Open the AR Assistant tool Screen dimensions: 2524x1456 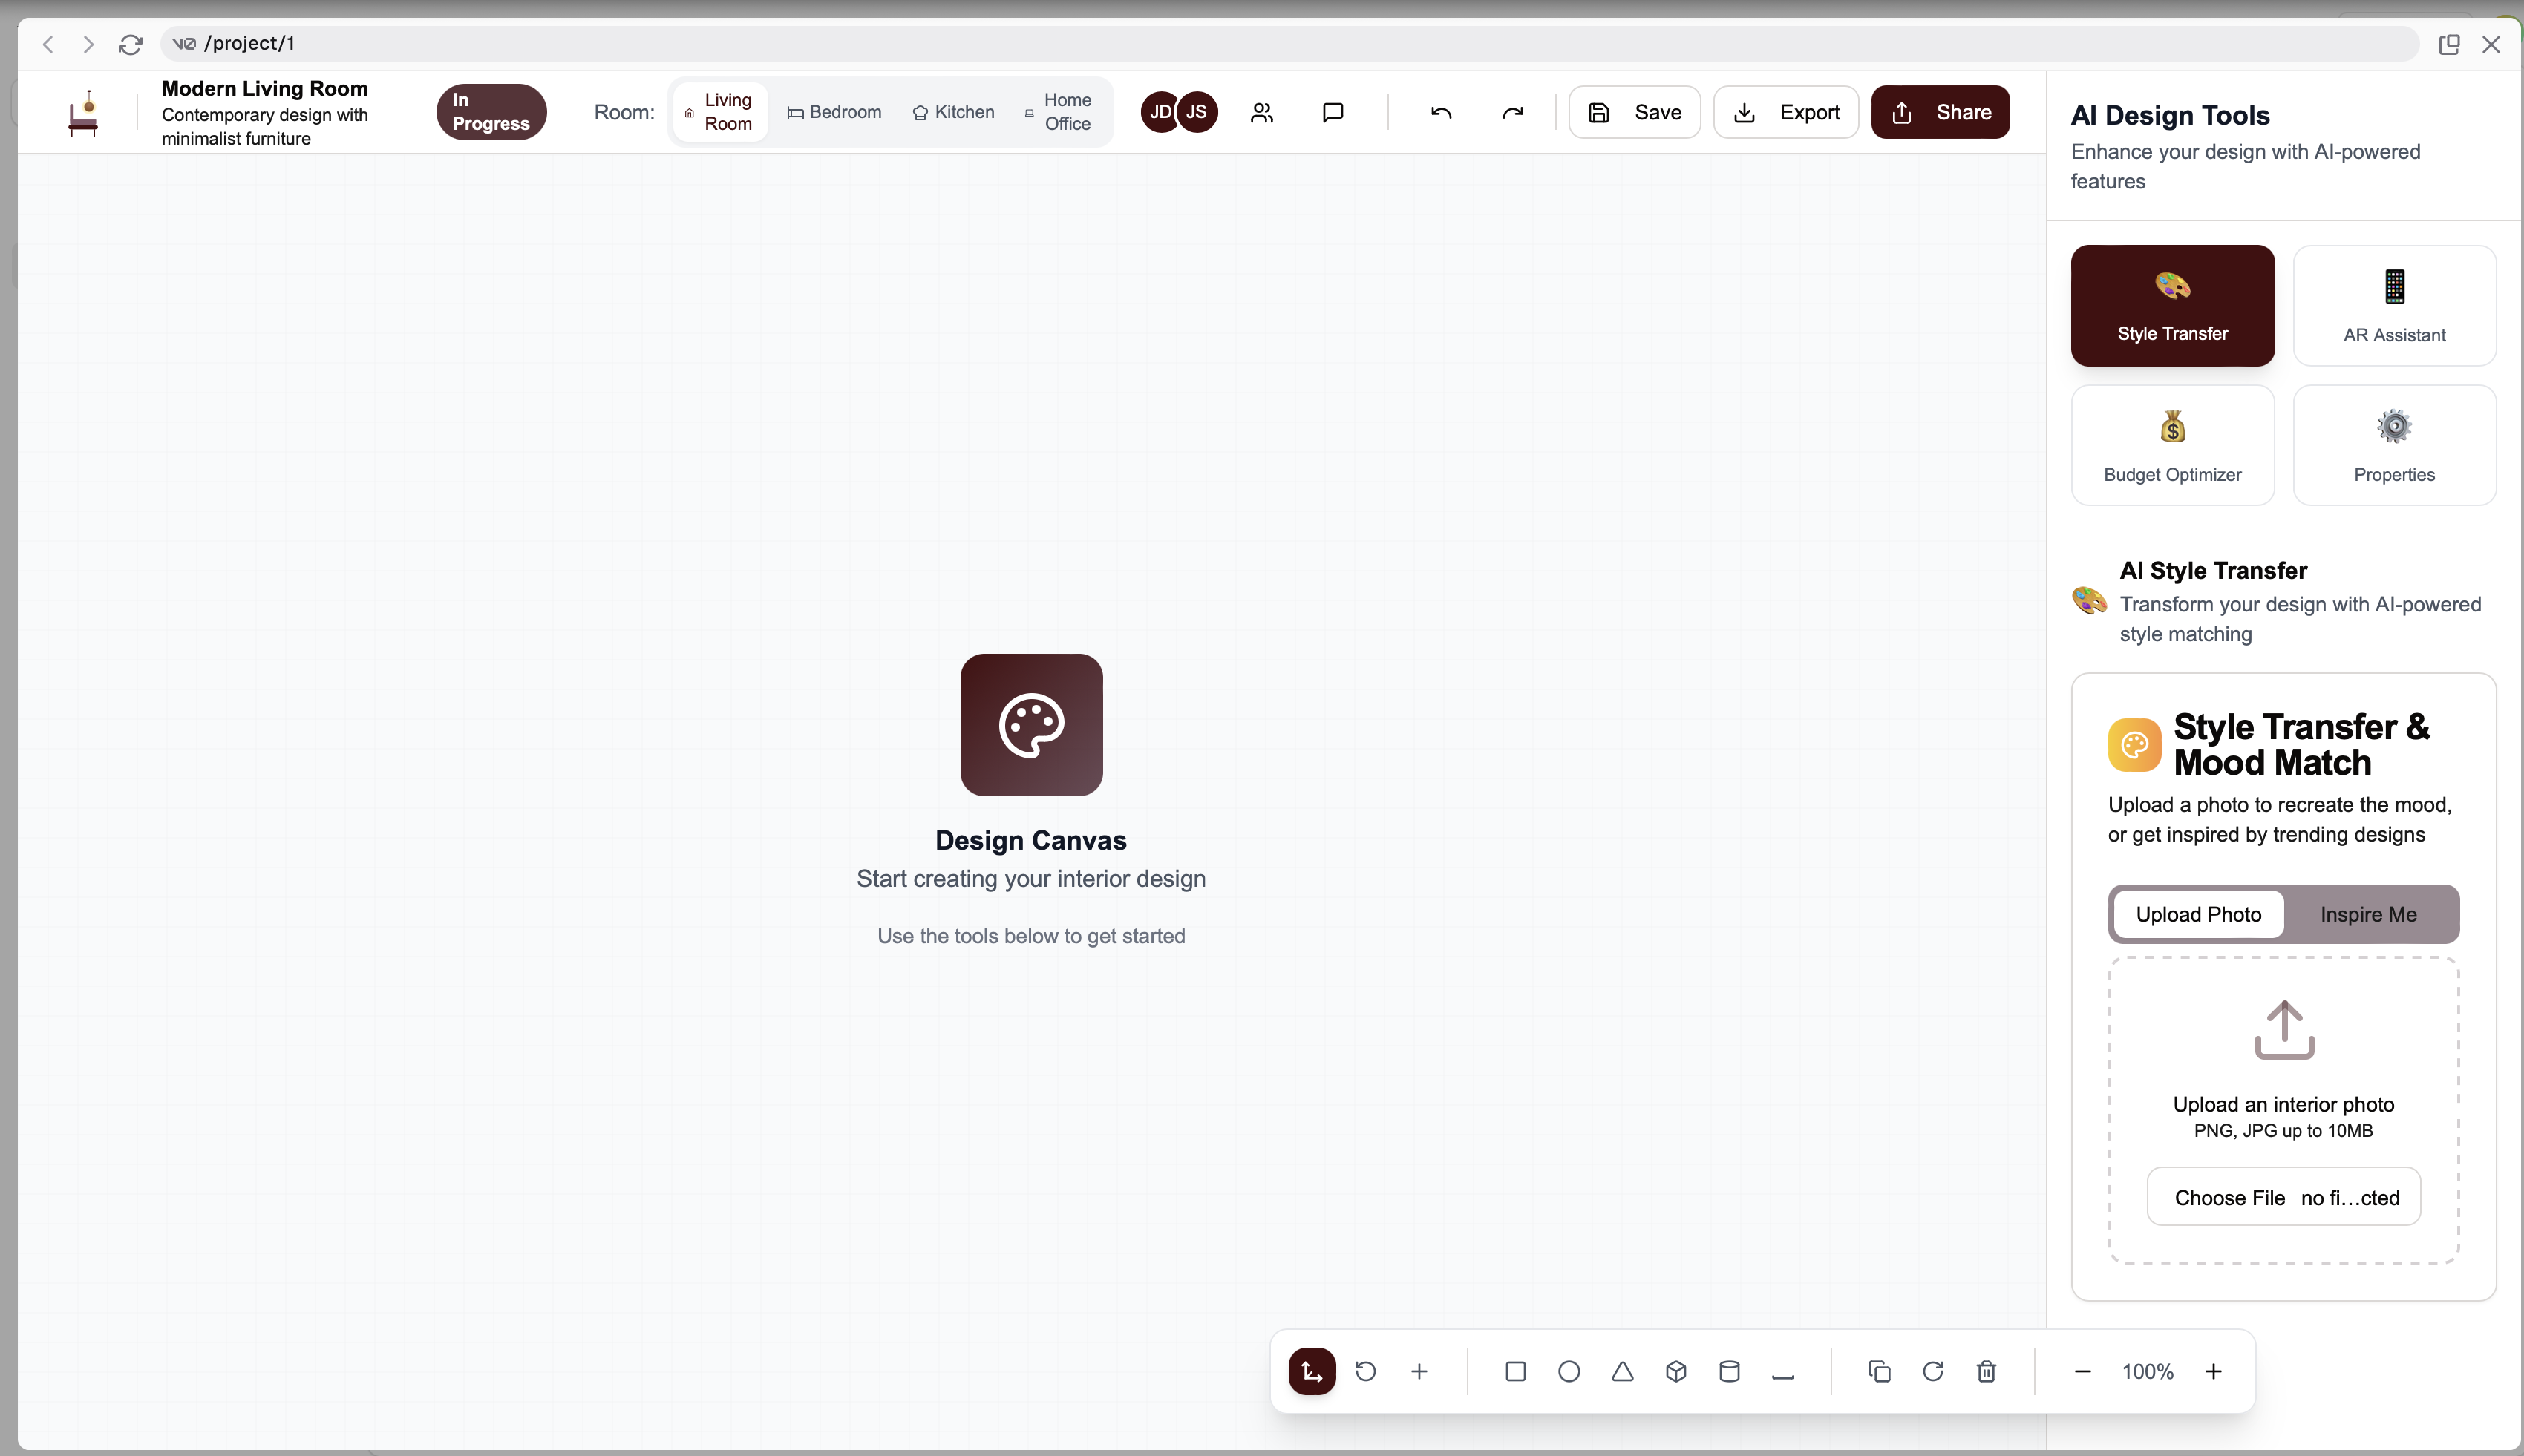[x=2393, y=306]
